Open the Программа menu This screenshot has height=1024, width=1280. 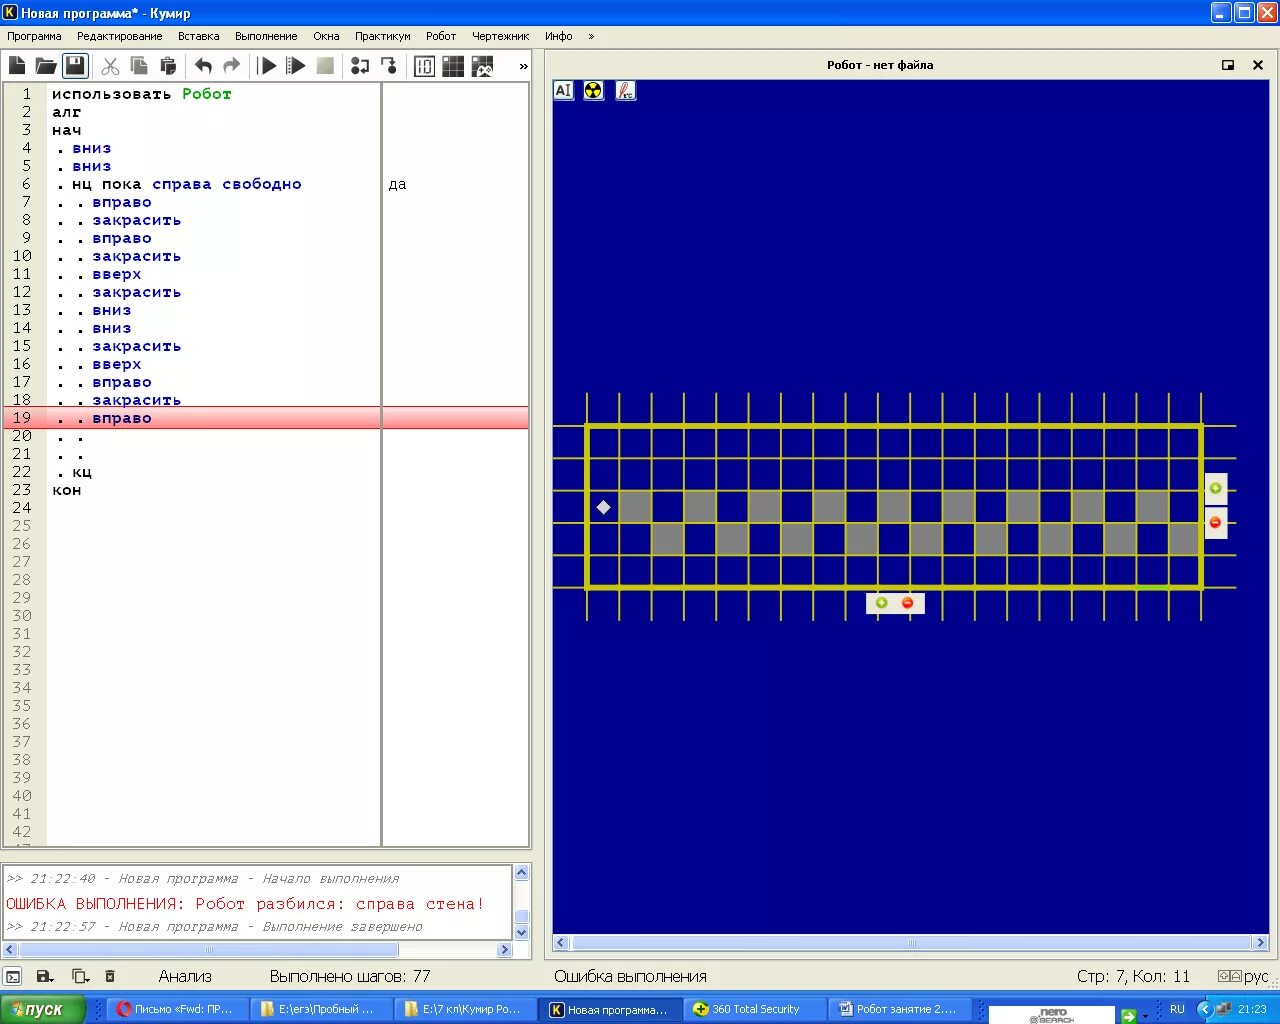point(34,36)
